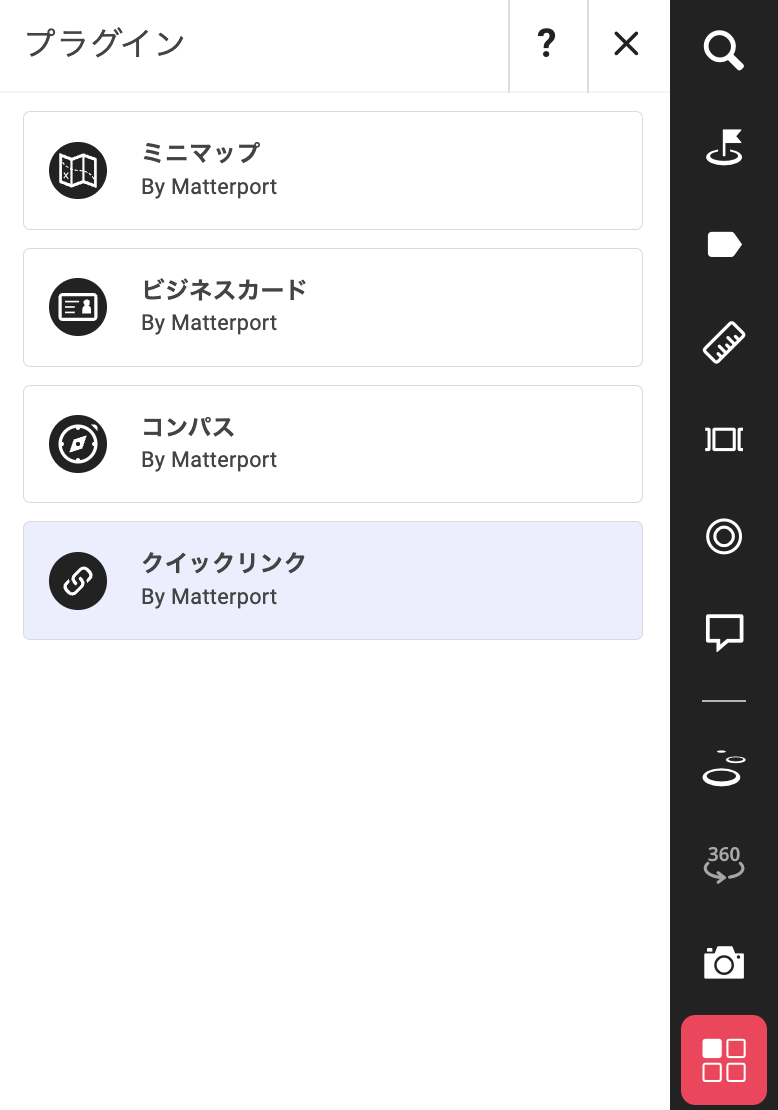Open the Highlight Reel filmstrip tool
The width and height of the screenshot is (778, 1110).
[x=723, y=440]
